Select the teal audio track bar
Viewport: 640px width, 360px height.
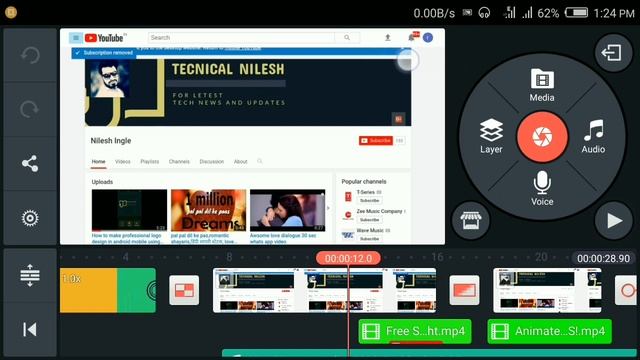(x=429, y=353)
